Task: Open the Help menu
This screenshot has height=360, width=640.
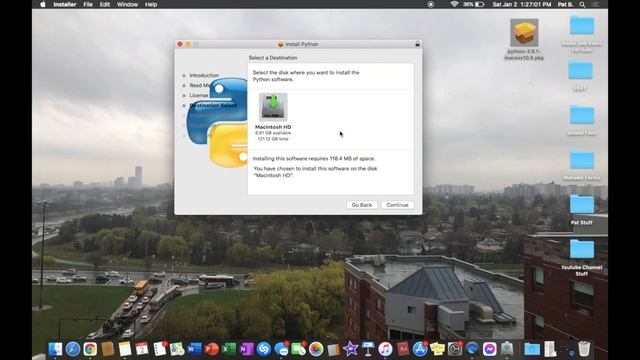Action: tap(151, 4)
